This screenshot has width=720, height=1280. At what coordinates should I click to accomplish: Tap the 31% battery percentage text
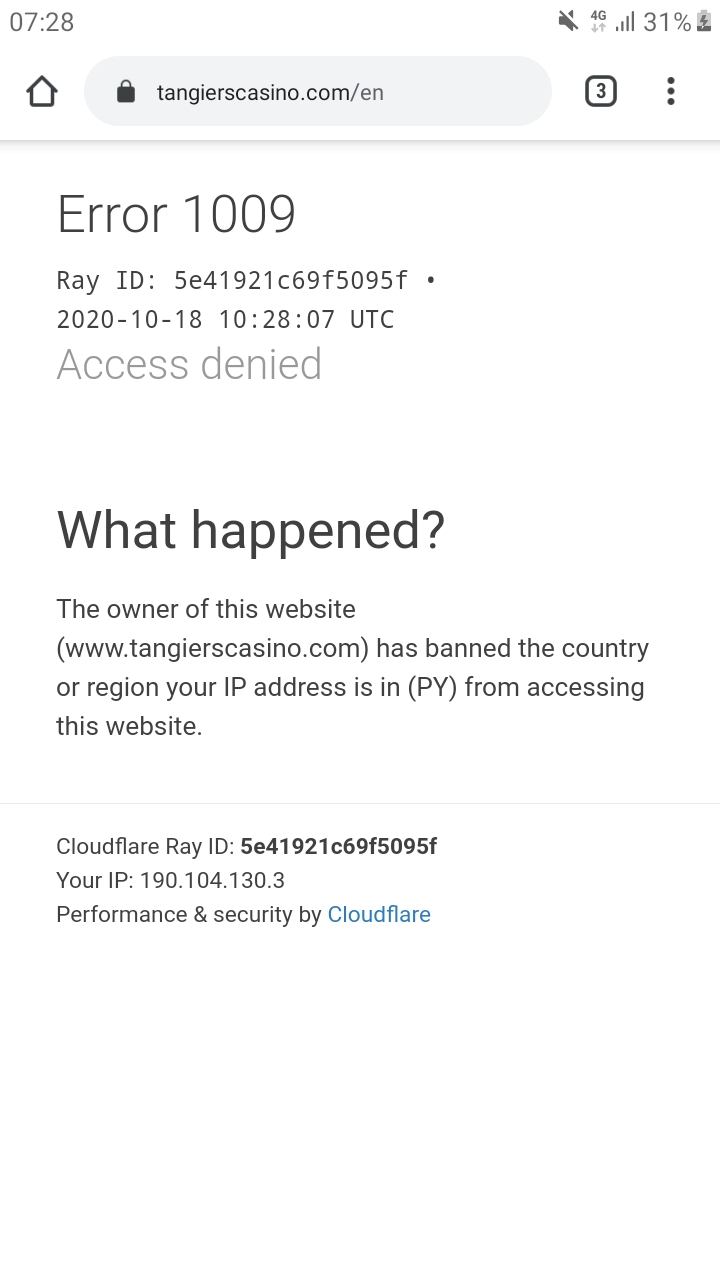666,22
